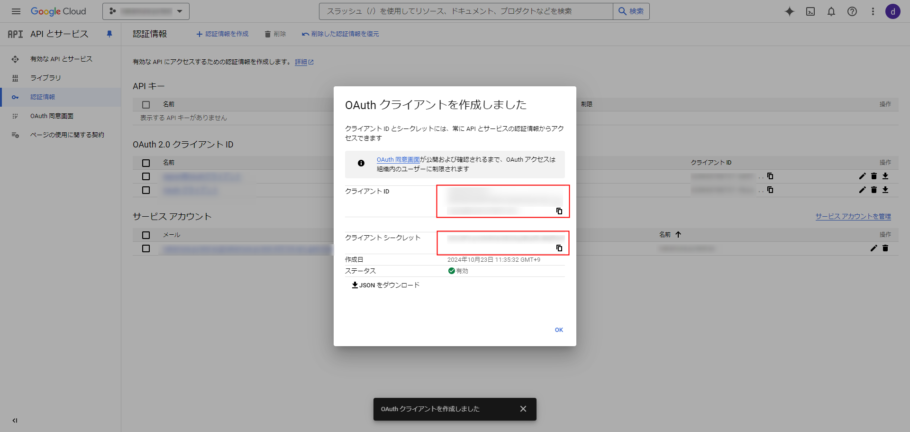The image size is (910, 432).
Task: Open the help question mark menu
Action: (x=851, y=11)
